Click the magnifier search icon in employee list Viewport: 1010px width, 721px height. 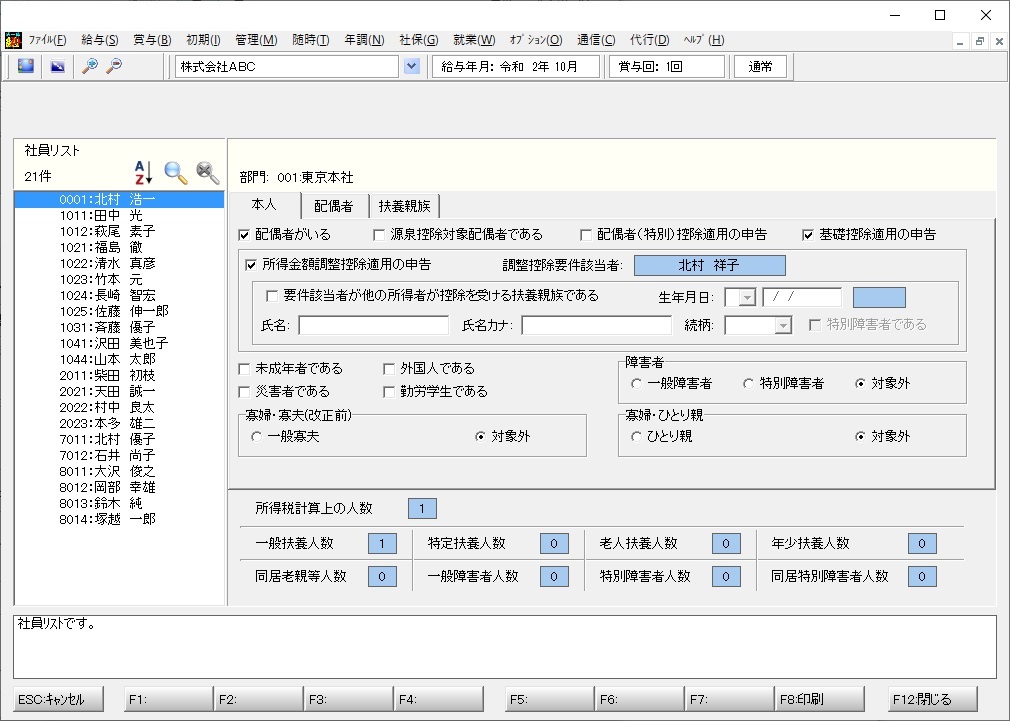click(x=175, y=173)
